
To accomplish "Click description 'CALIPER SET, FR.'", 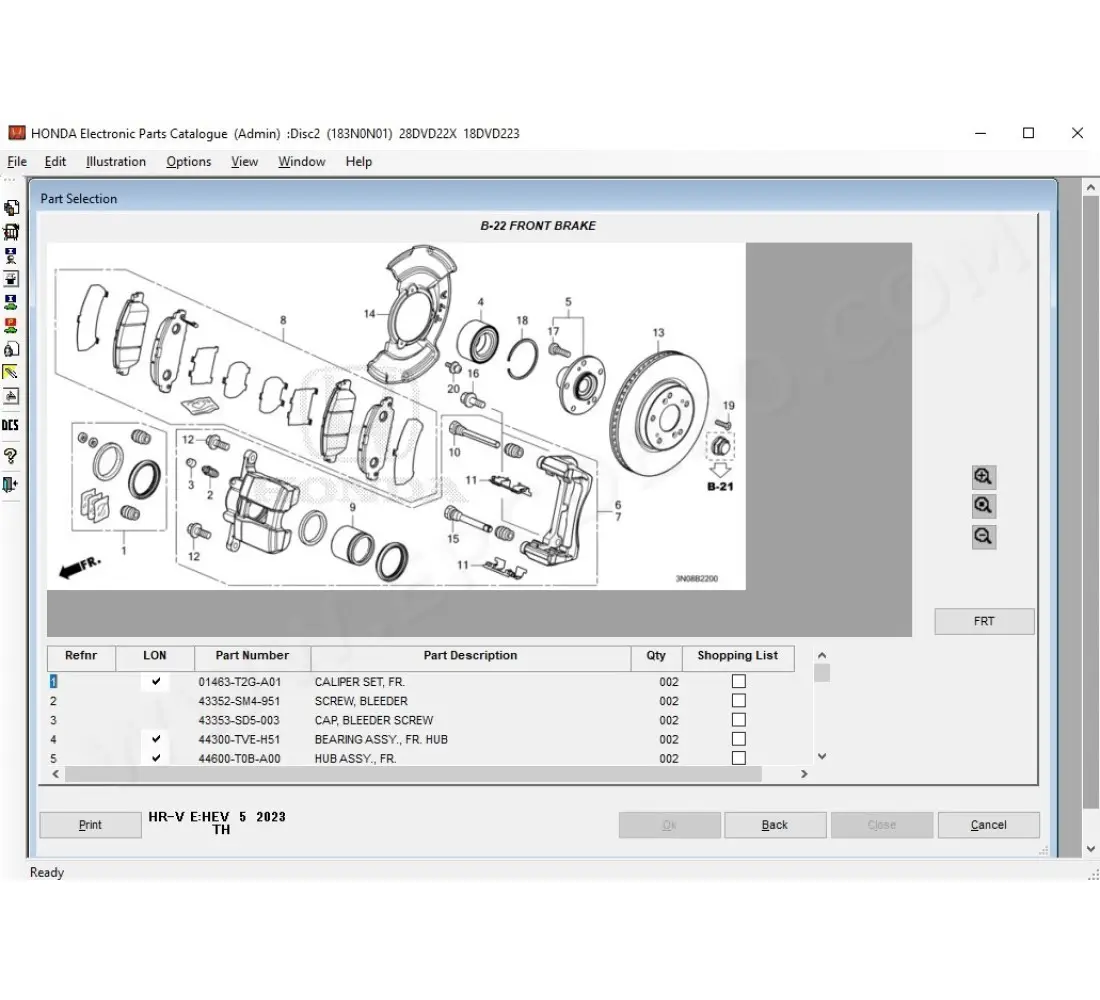I will point(360,682).
